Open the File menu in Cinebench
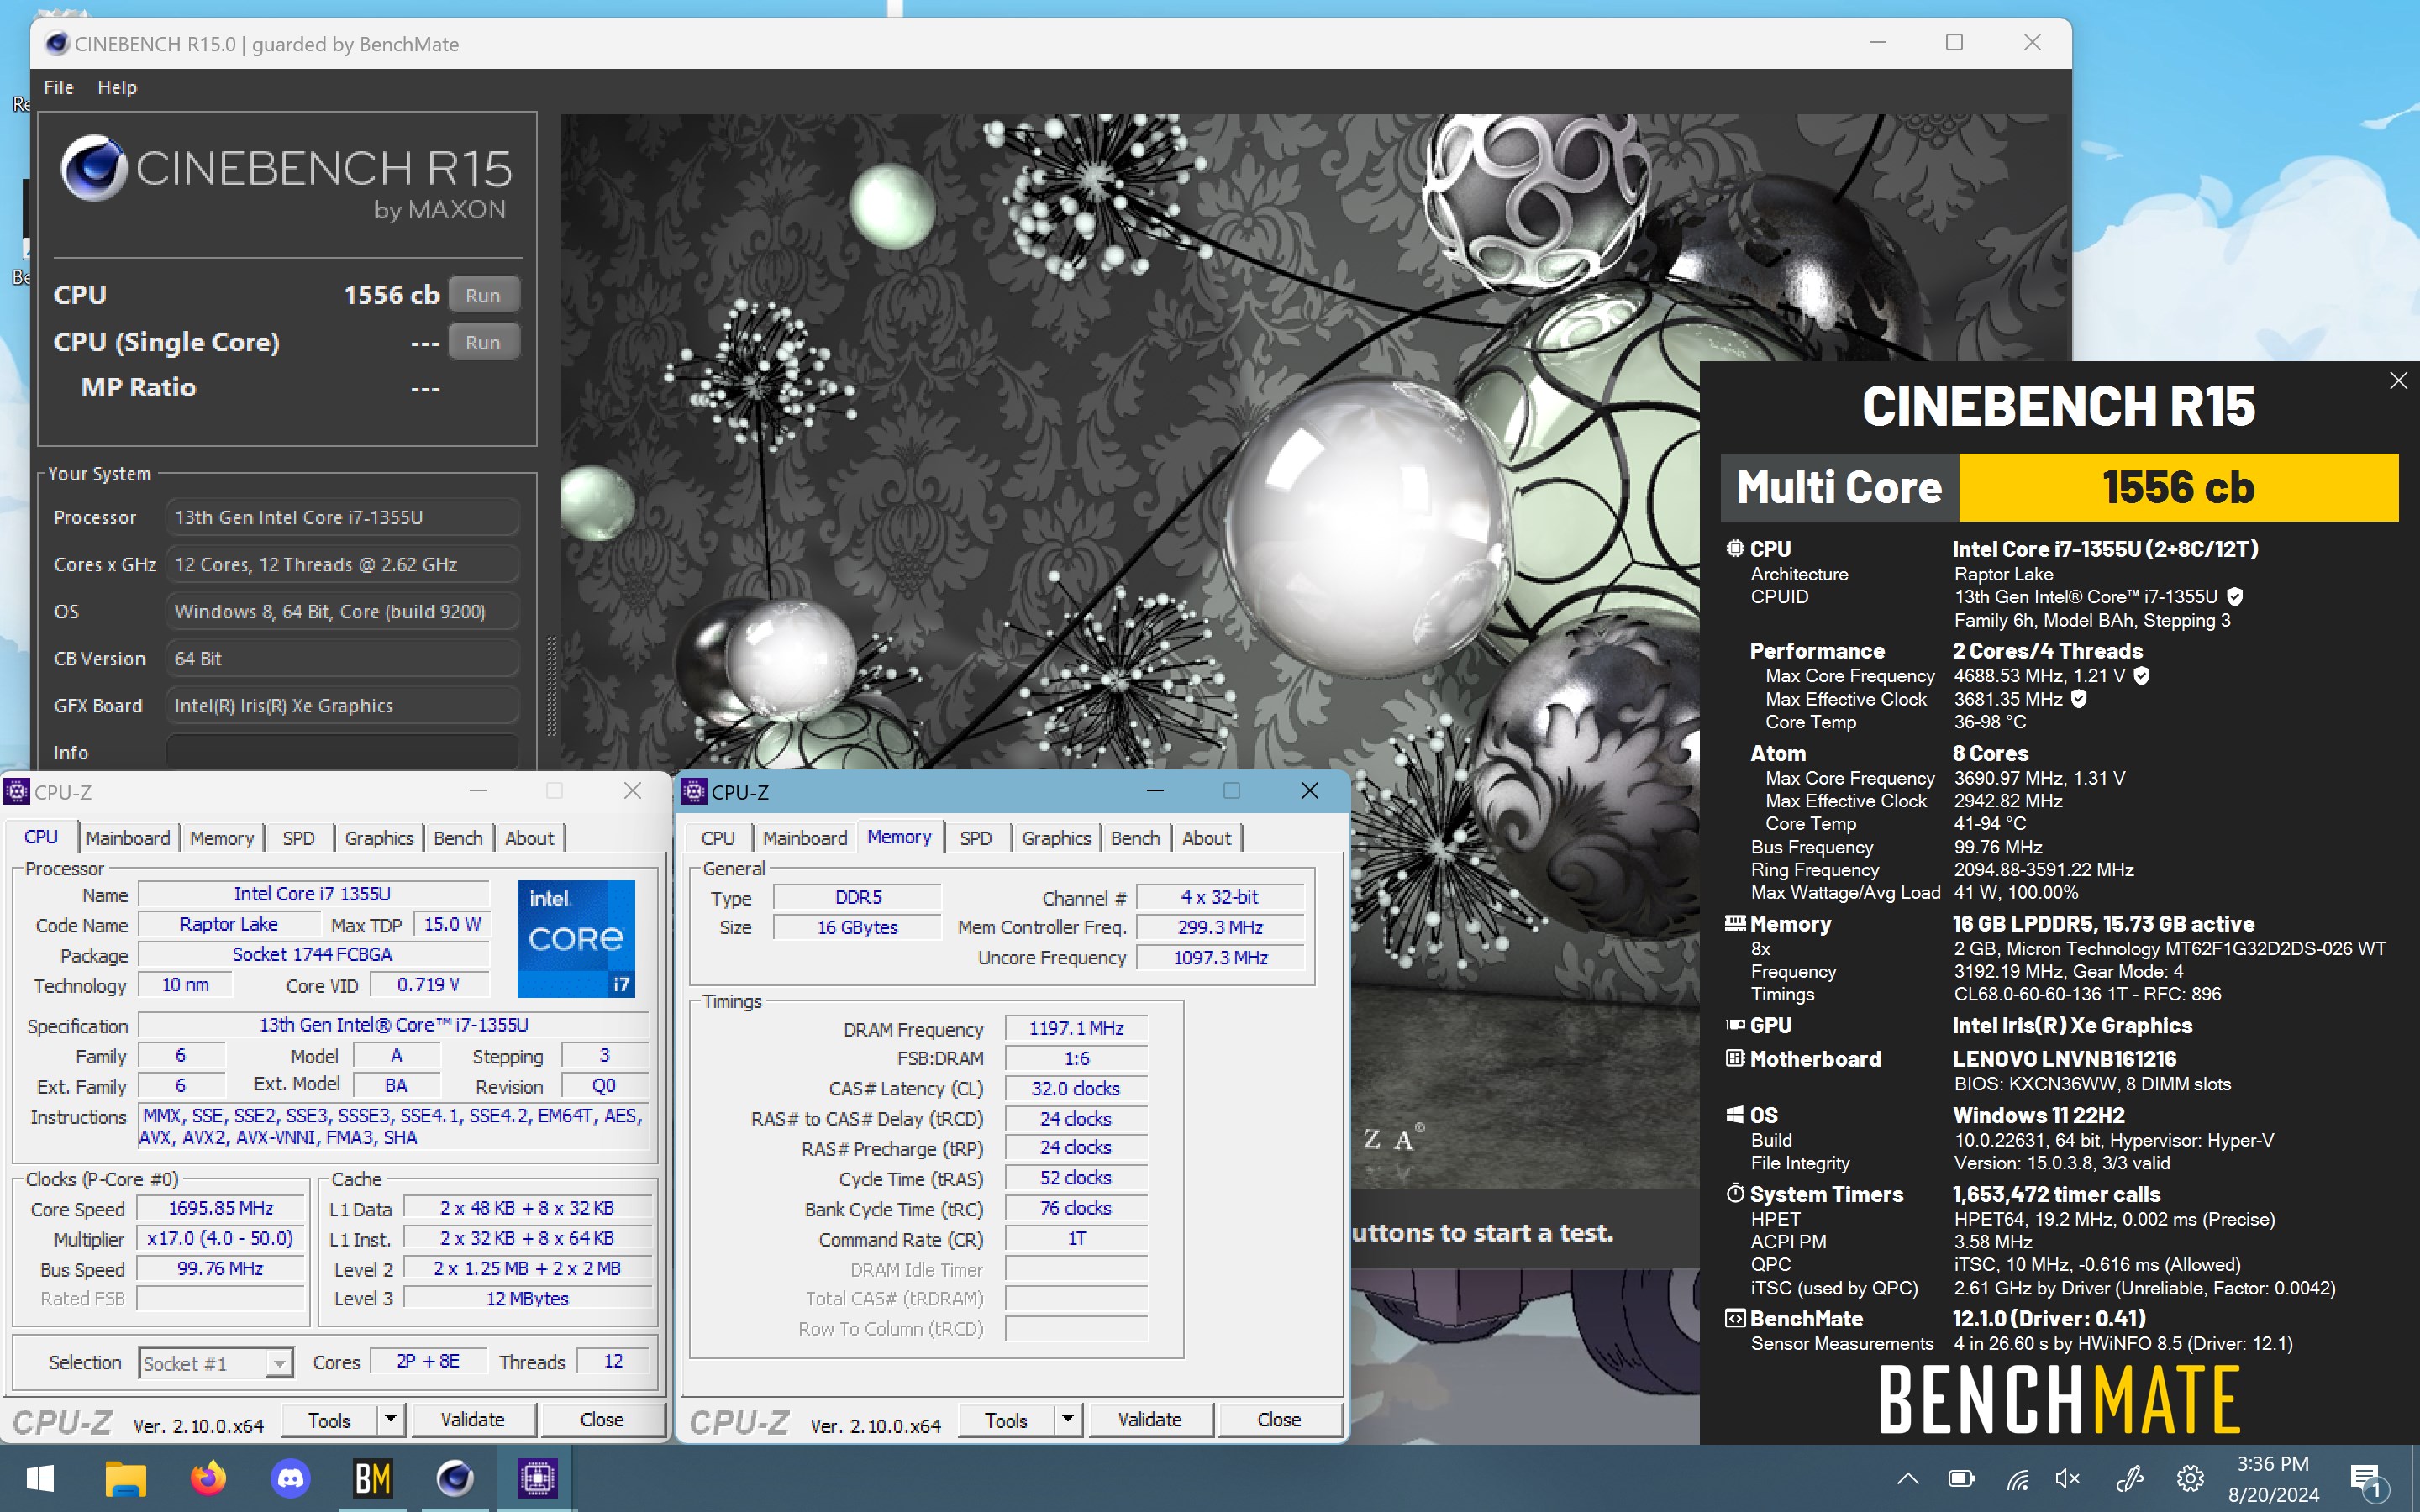This screenshot has height=1512, width=2420. click(58, 88)
